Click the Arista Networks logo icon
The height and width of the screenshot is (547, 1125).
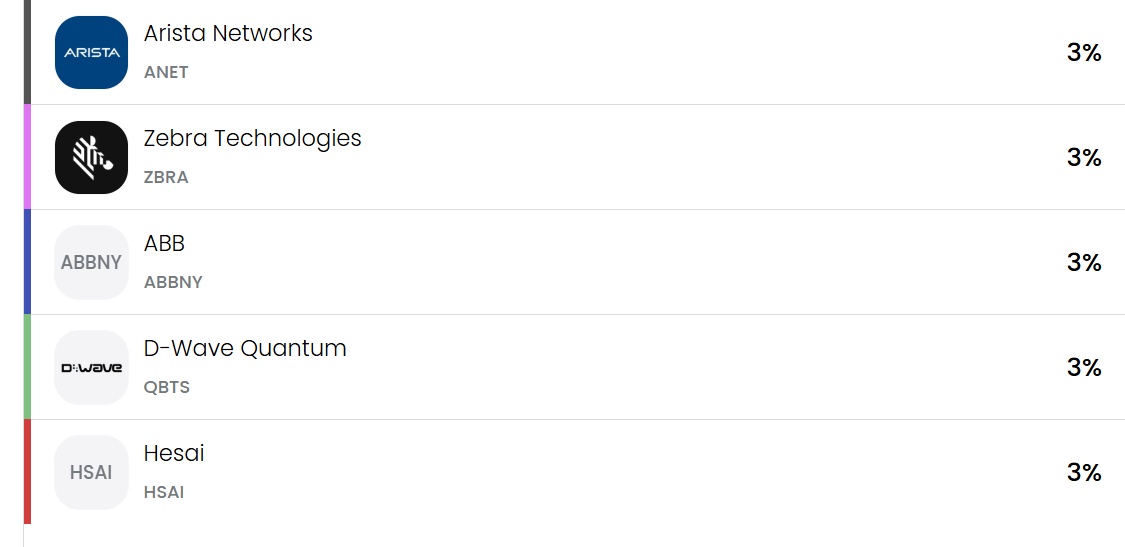click(91, 52)
